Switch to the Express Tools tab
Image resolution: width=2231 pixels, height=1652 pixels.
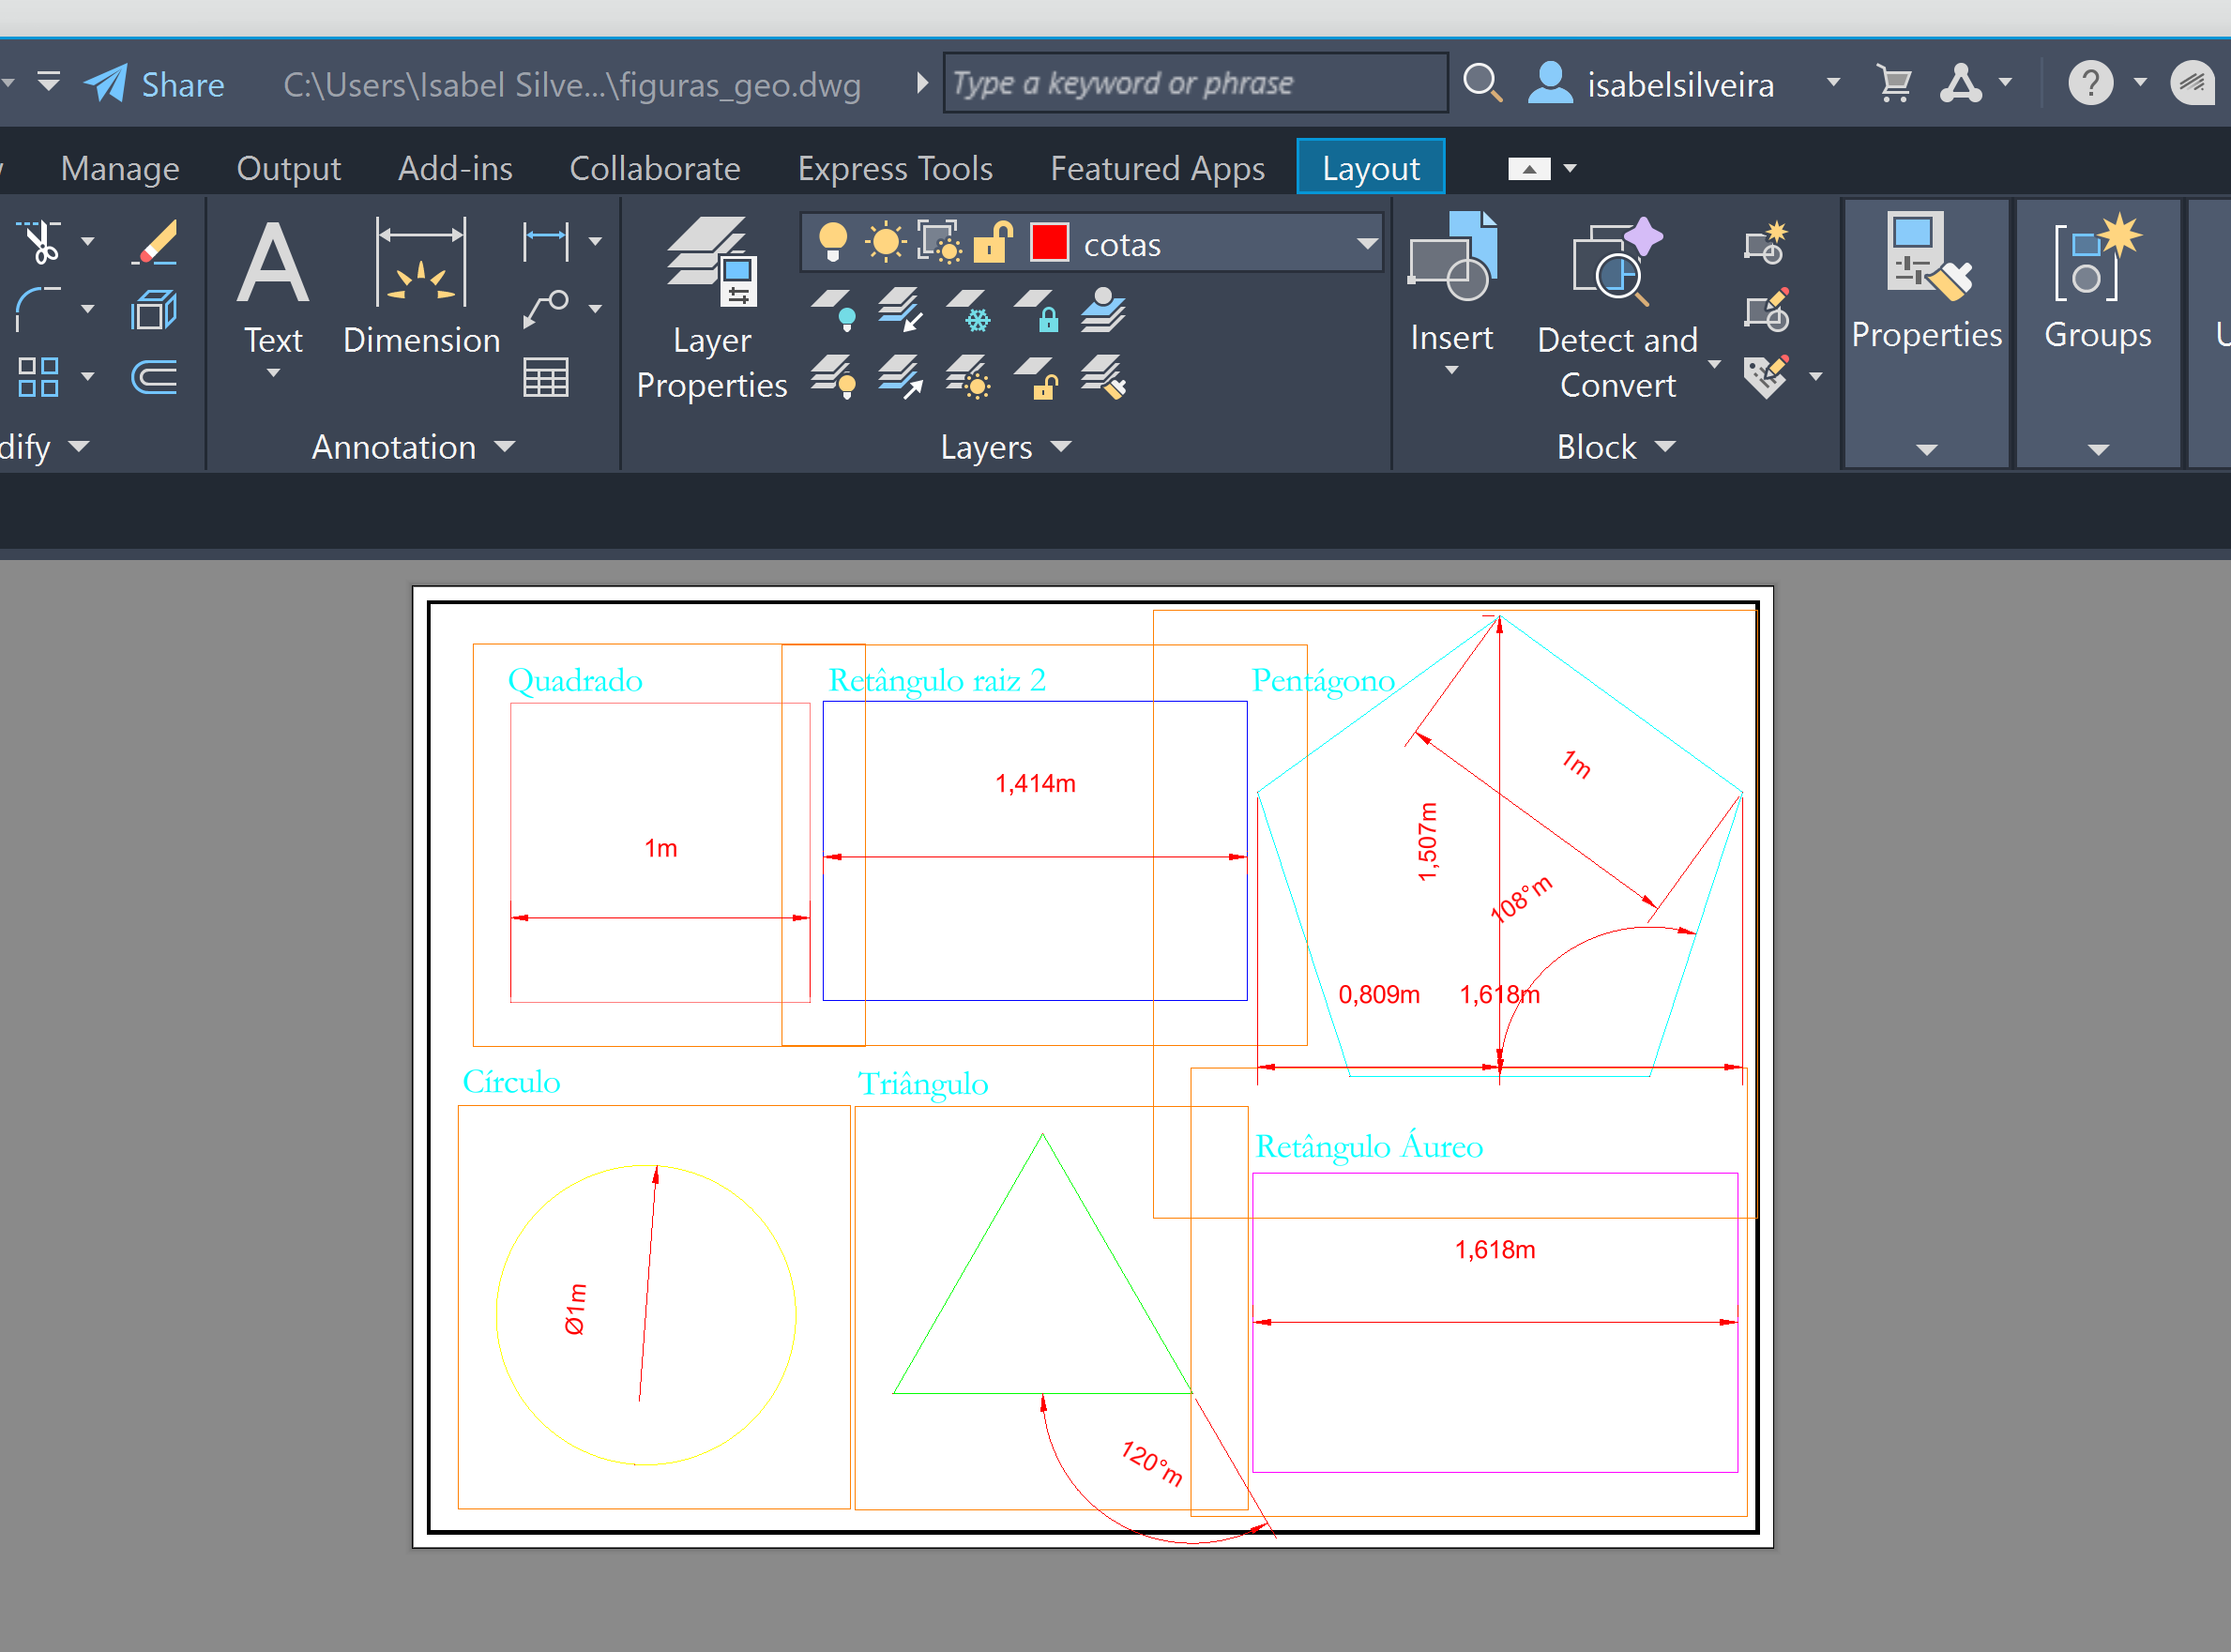coord(895,168)
